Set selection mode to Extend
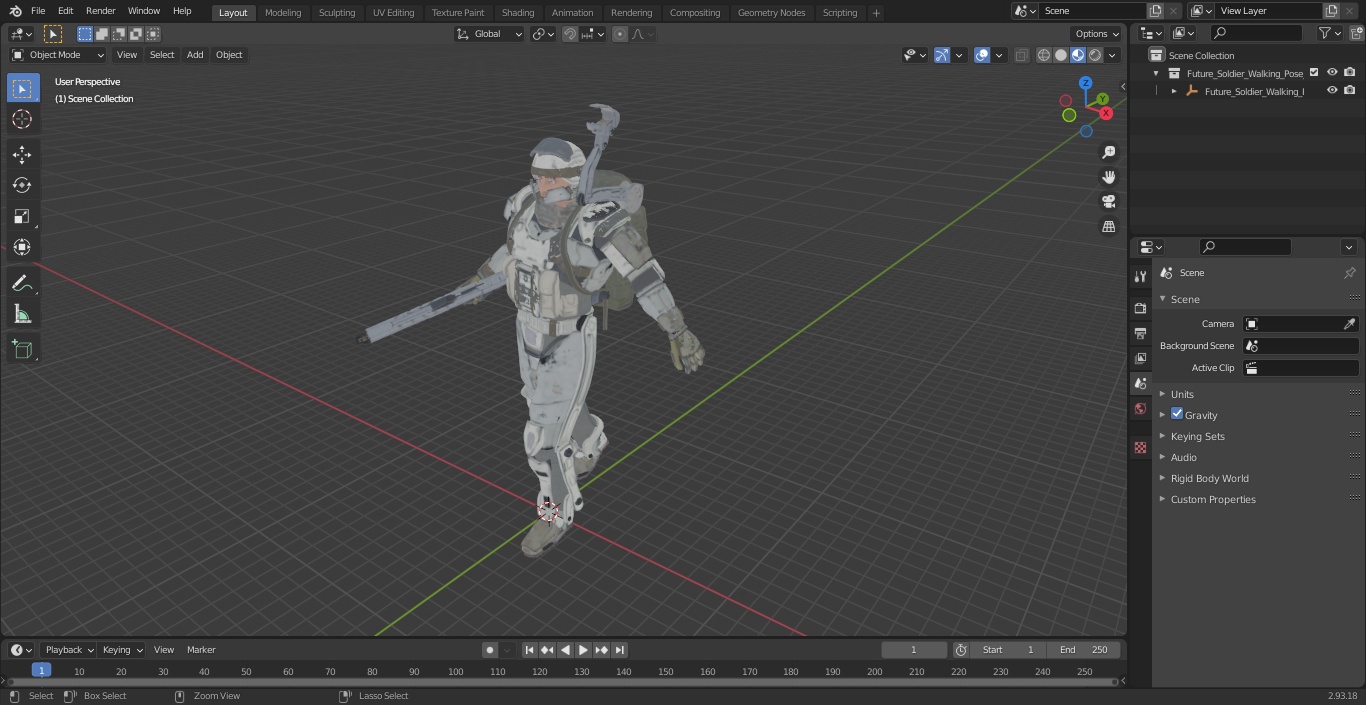 (102, 34)
